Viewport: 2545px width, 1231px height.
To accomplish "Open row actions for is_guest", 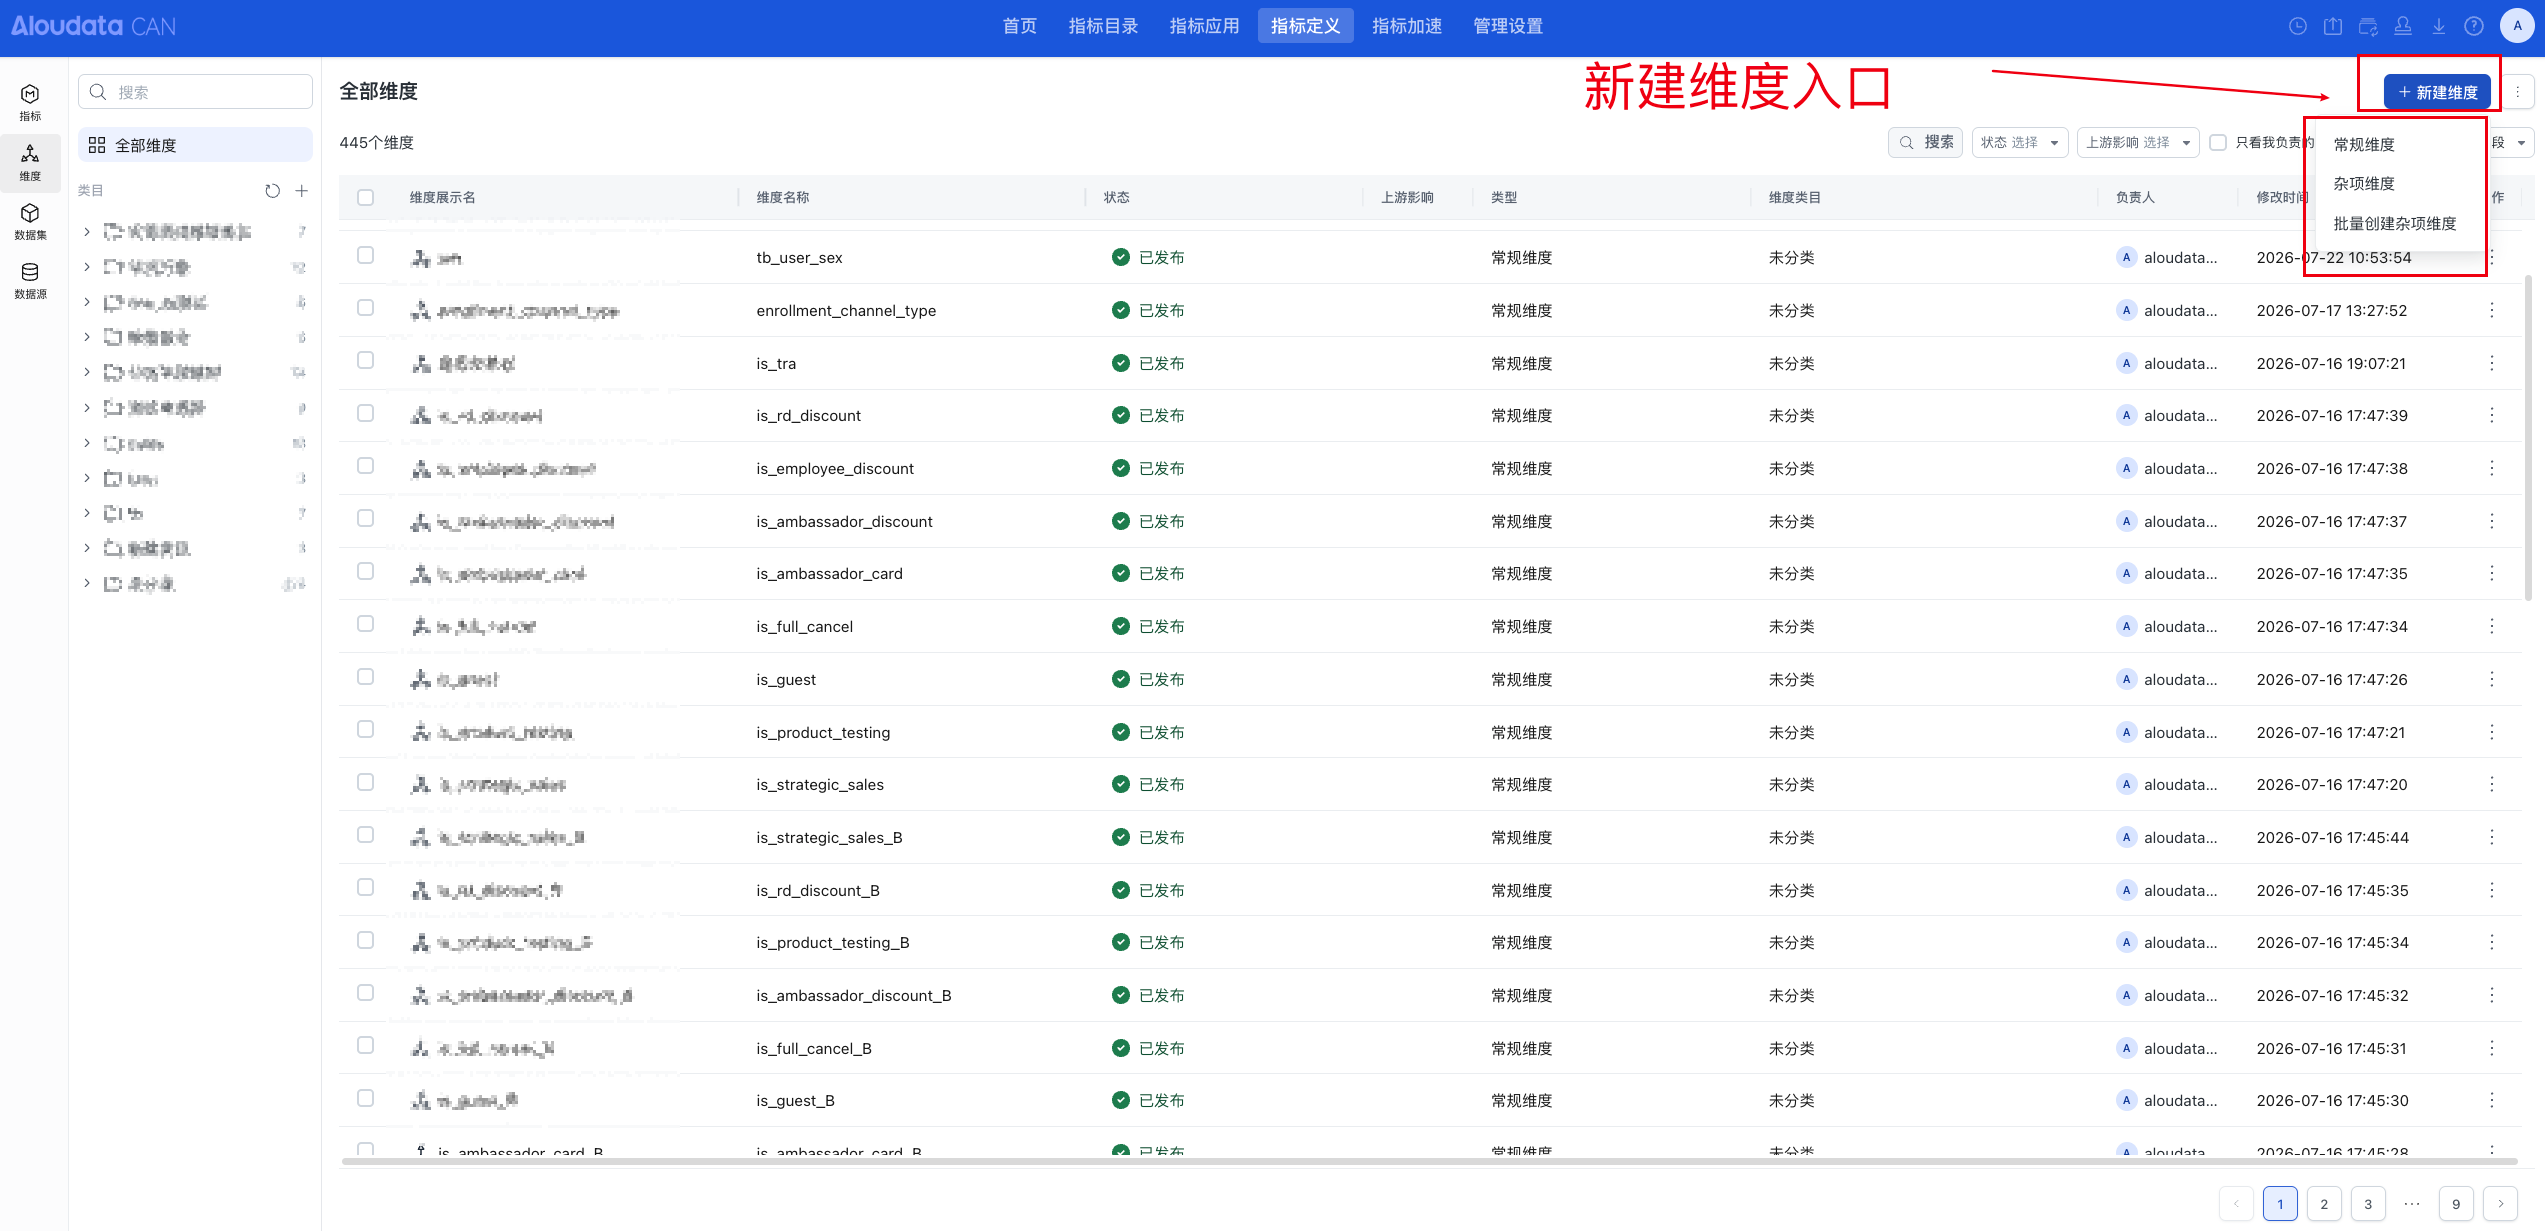I will [2492, 679].
